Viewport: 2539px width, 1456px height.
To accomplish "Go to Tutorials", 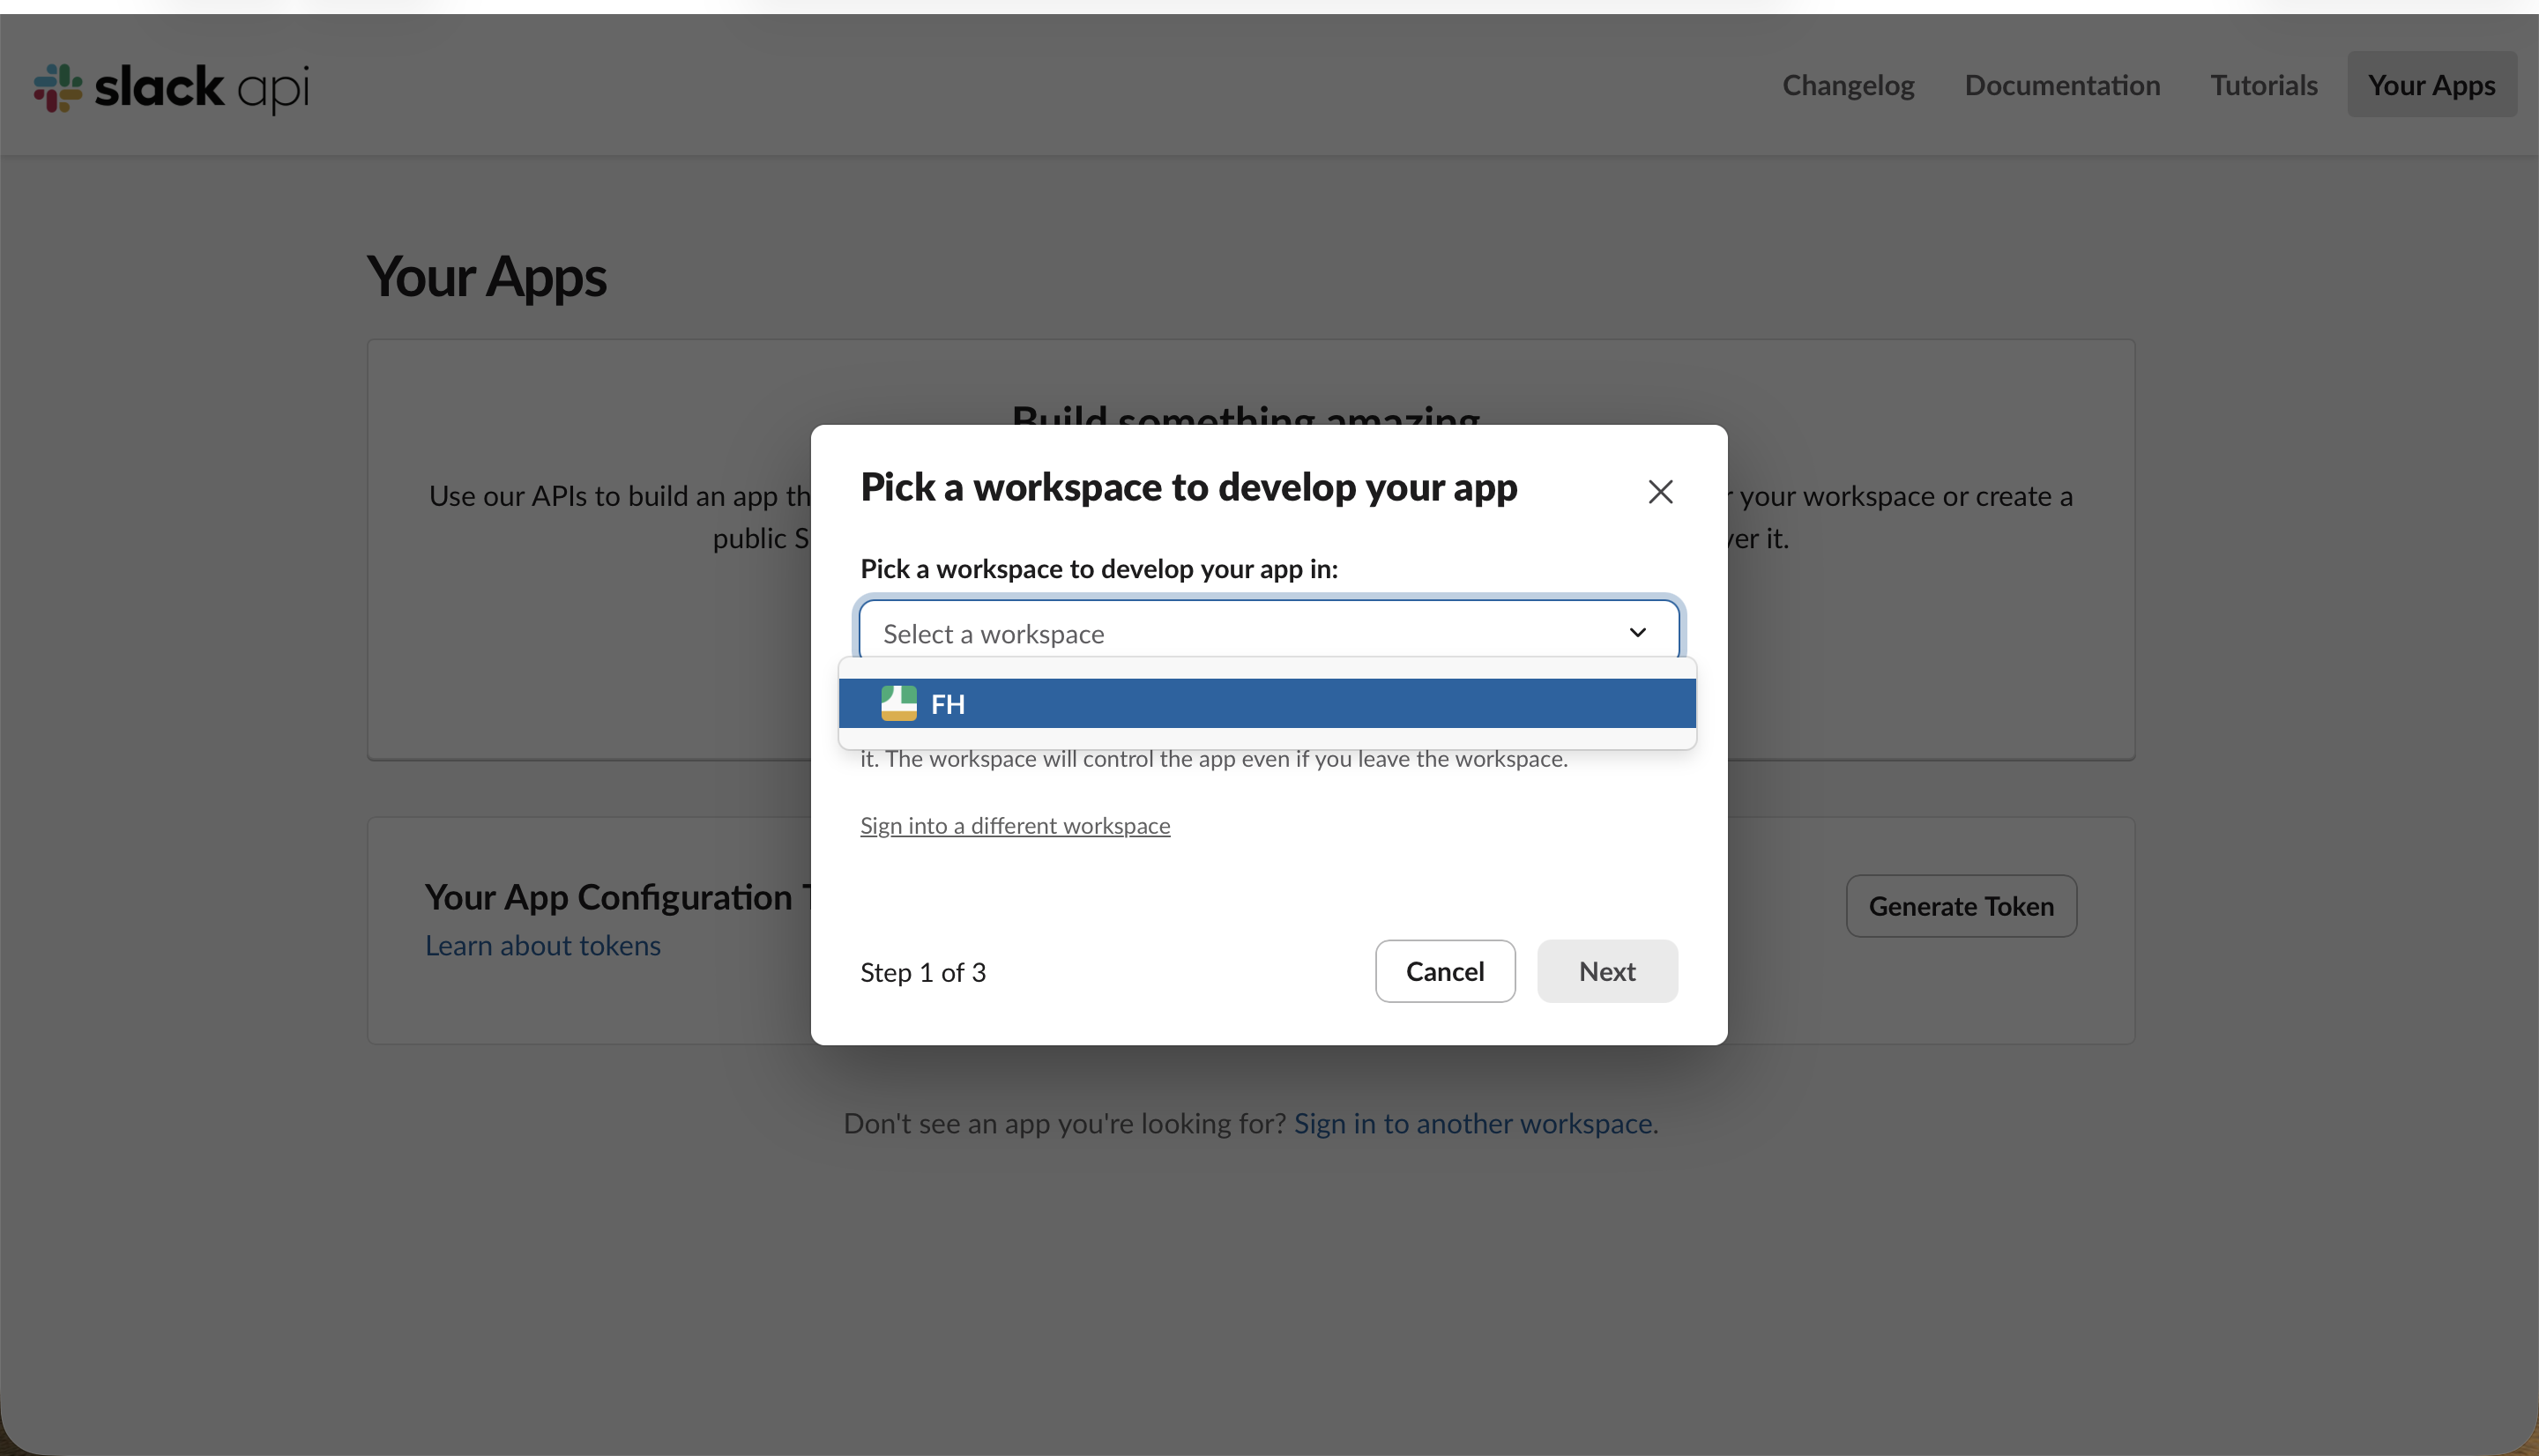I will click(2264, 85).
